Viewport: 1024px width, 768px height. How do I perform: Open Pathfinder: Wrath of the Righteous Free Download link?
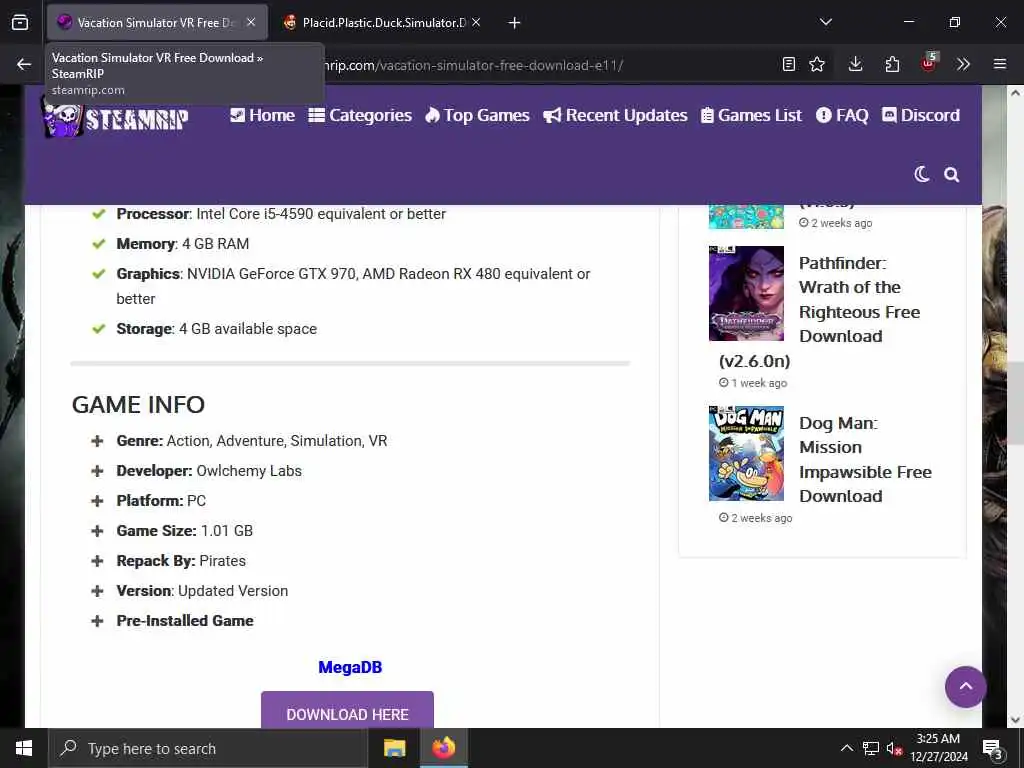[859, 300]
